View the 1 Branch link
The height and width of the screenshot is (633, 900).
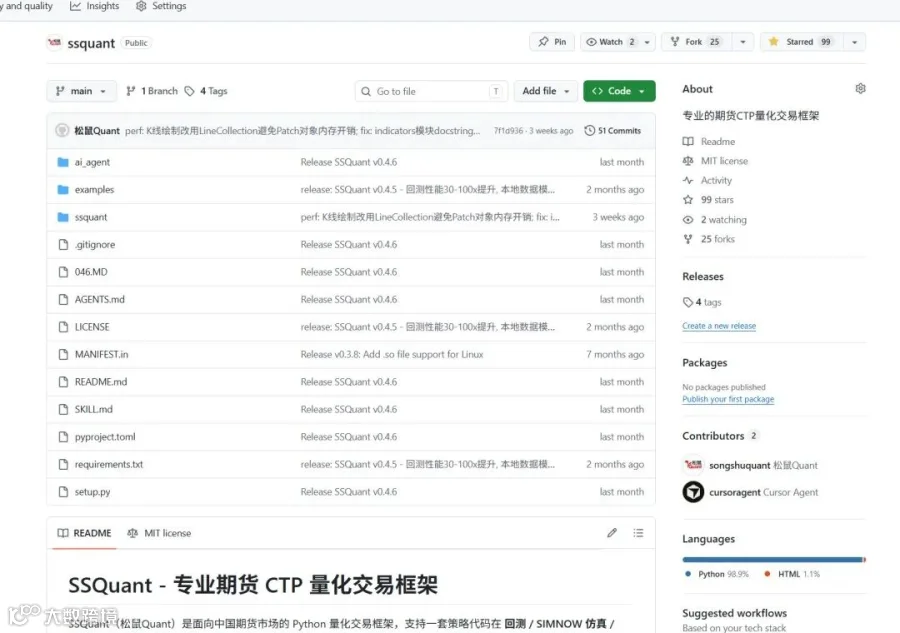pos(152,91)
